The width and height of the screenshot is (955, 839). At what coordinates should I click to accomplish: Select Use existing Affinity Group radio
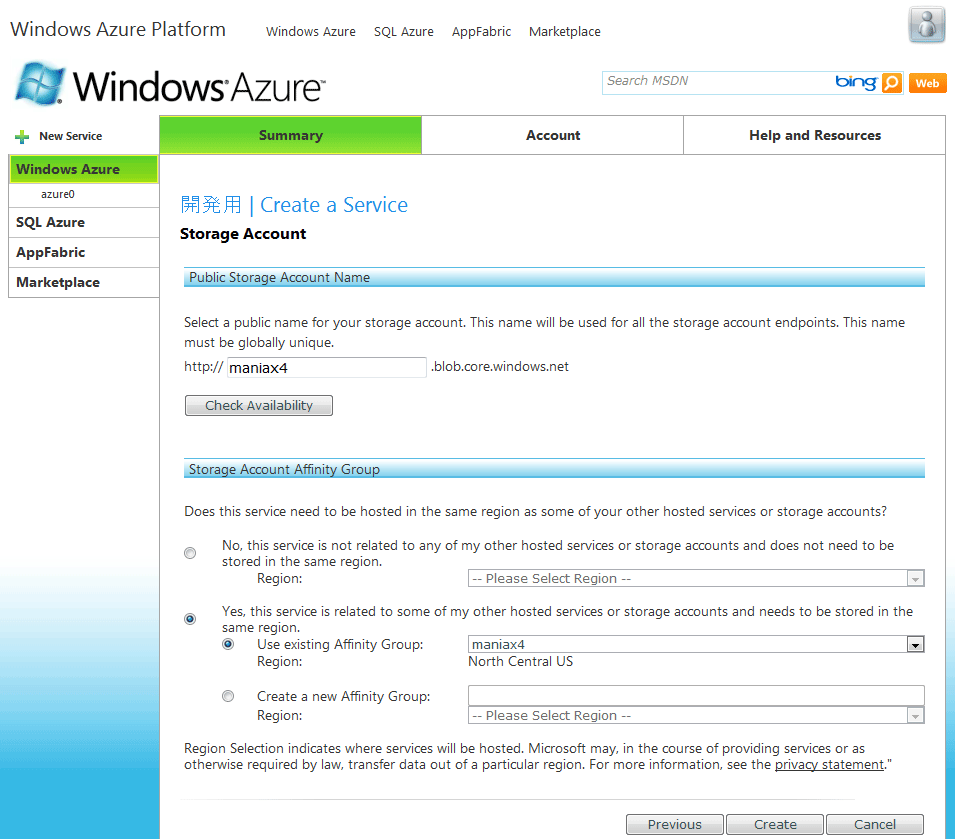[x=228, y=644]
